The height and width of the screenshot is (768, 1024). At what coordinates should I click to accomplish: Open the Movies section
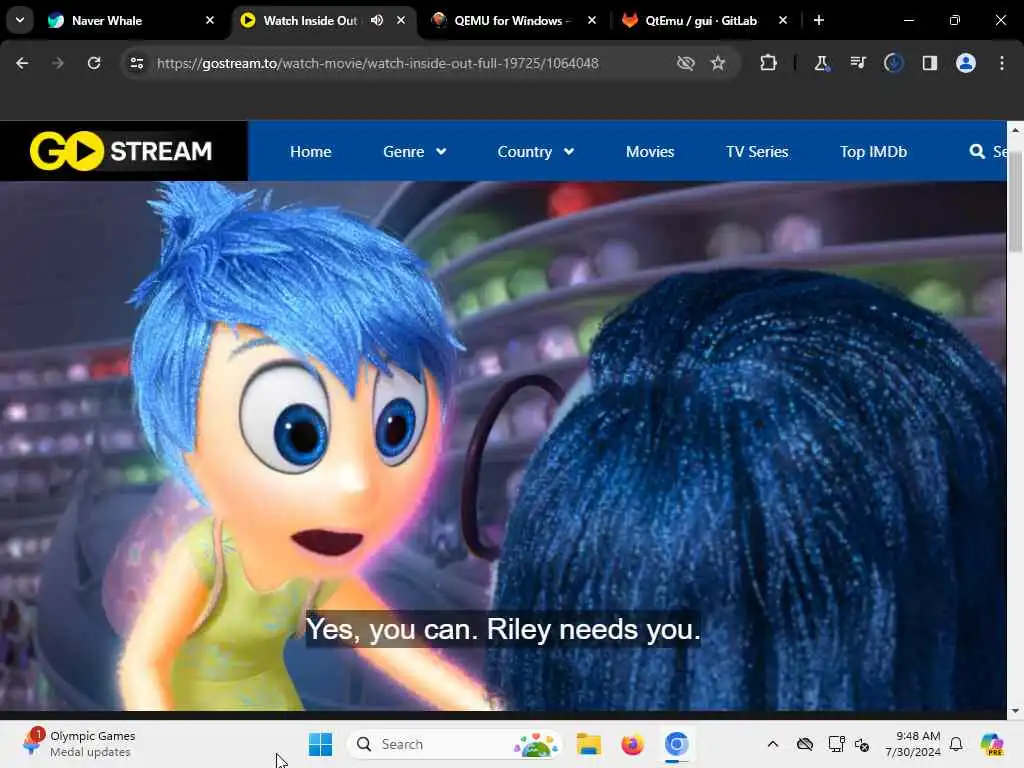coord(650,152)
